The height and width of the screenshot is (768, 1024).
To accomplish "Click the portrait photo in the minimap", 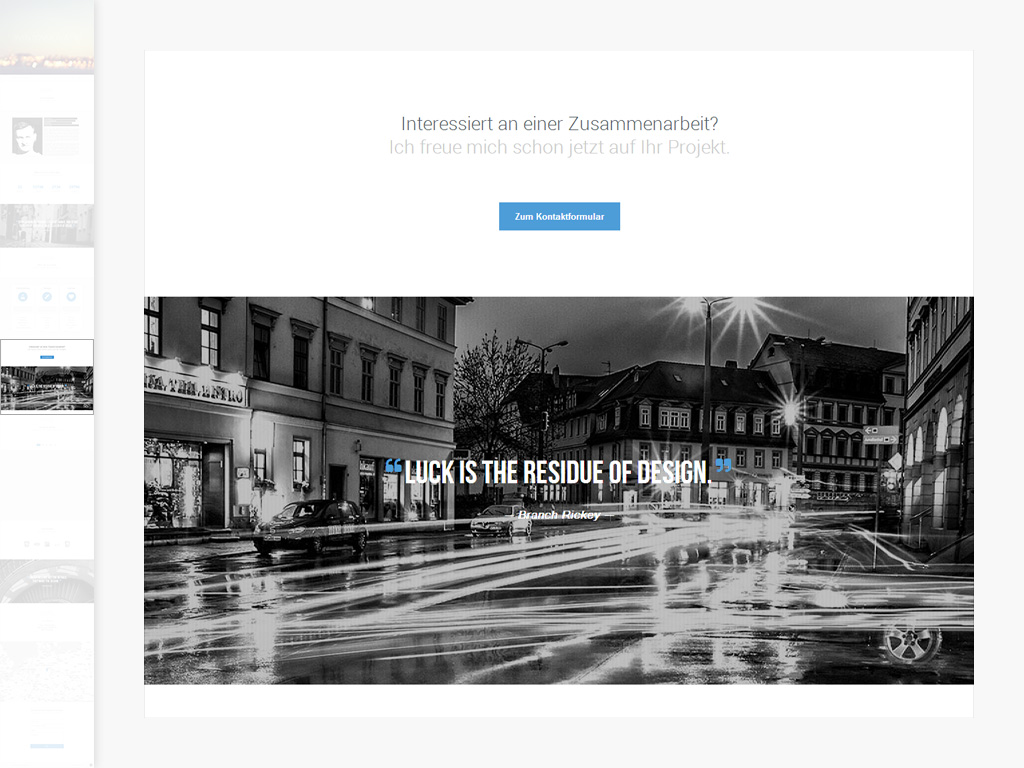I will pos(27,136).
